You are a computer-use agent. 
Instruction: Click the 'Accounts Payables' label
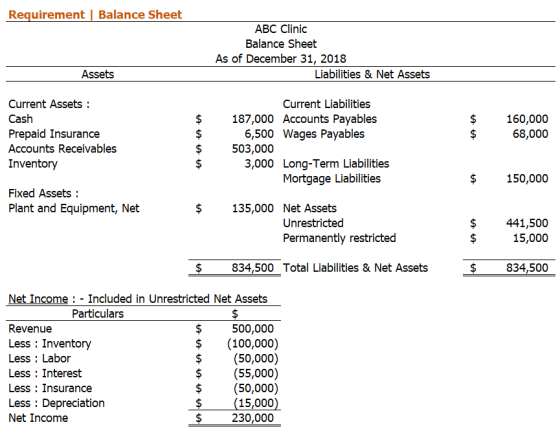(330, 119)
